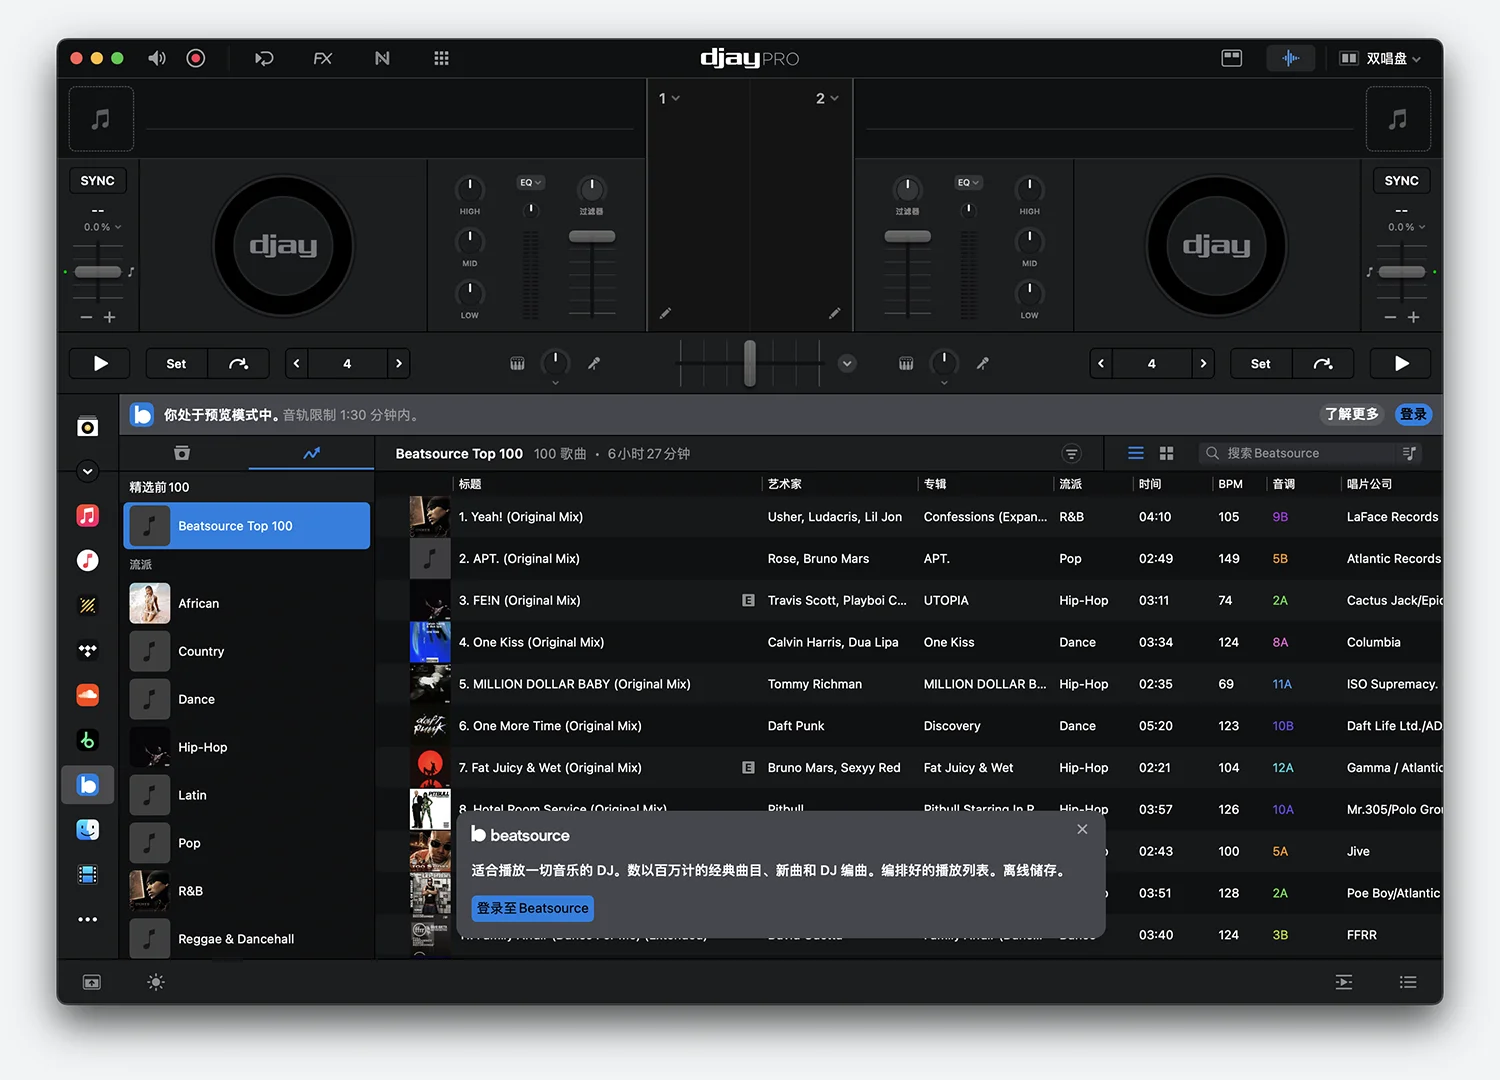Open the Neural Mix panel icon
The image size is (1500, 1080).
click(382, 58)
